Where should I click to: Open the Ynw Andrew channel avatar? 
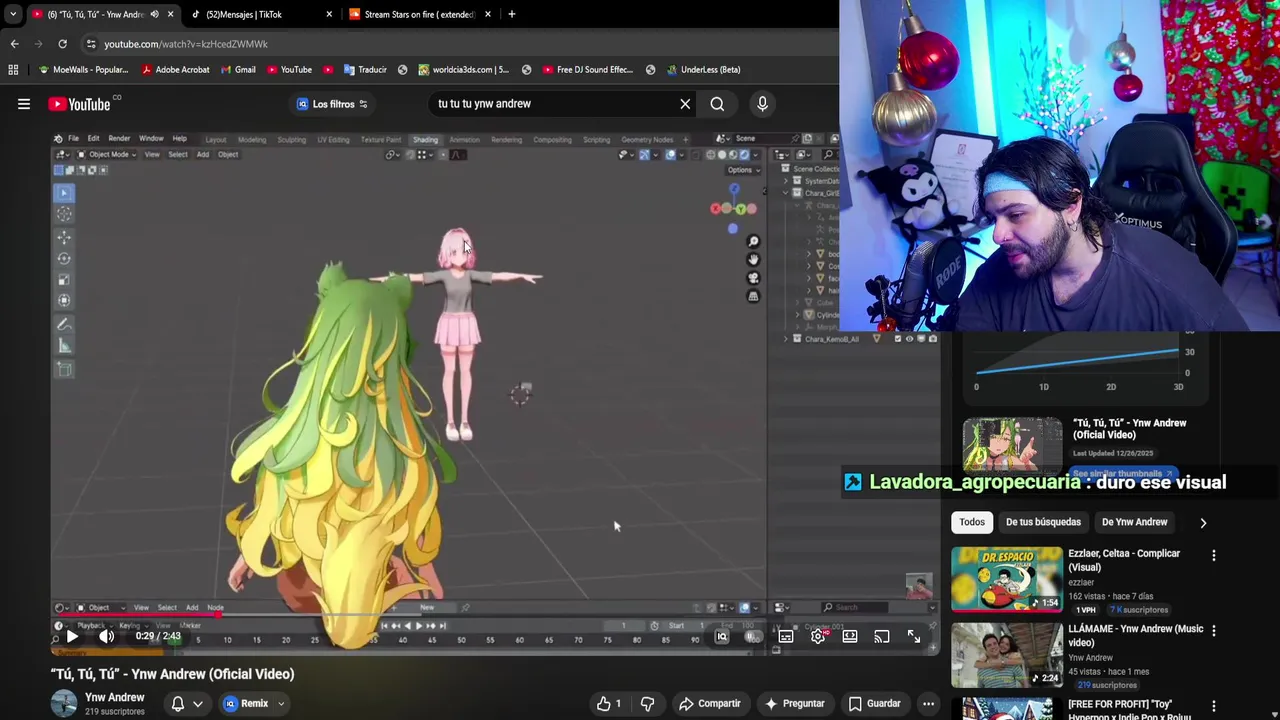click(64, 703)
